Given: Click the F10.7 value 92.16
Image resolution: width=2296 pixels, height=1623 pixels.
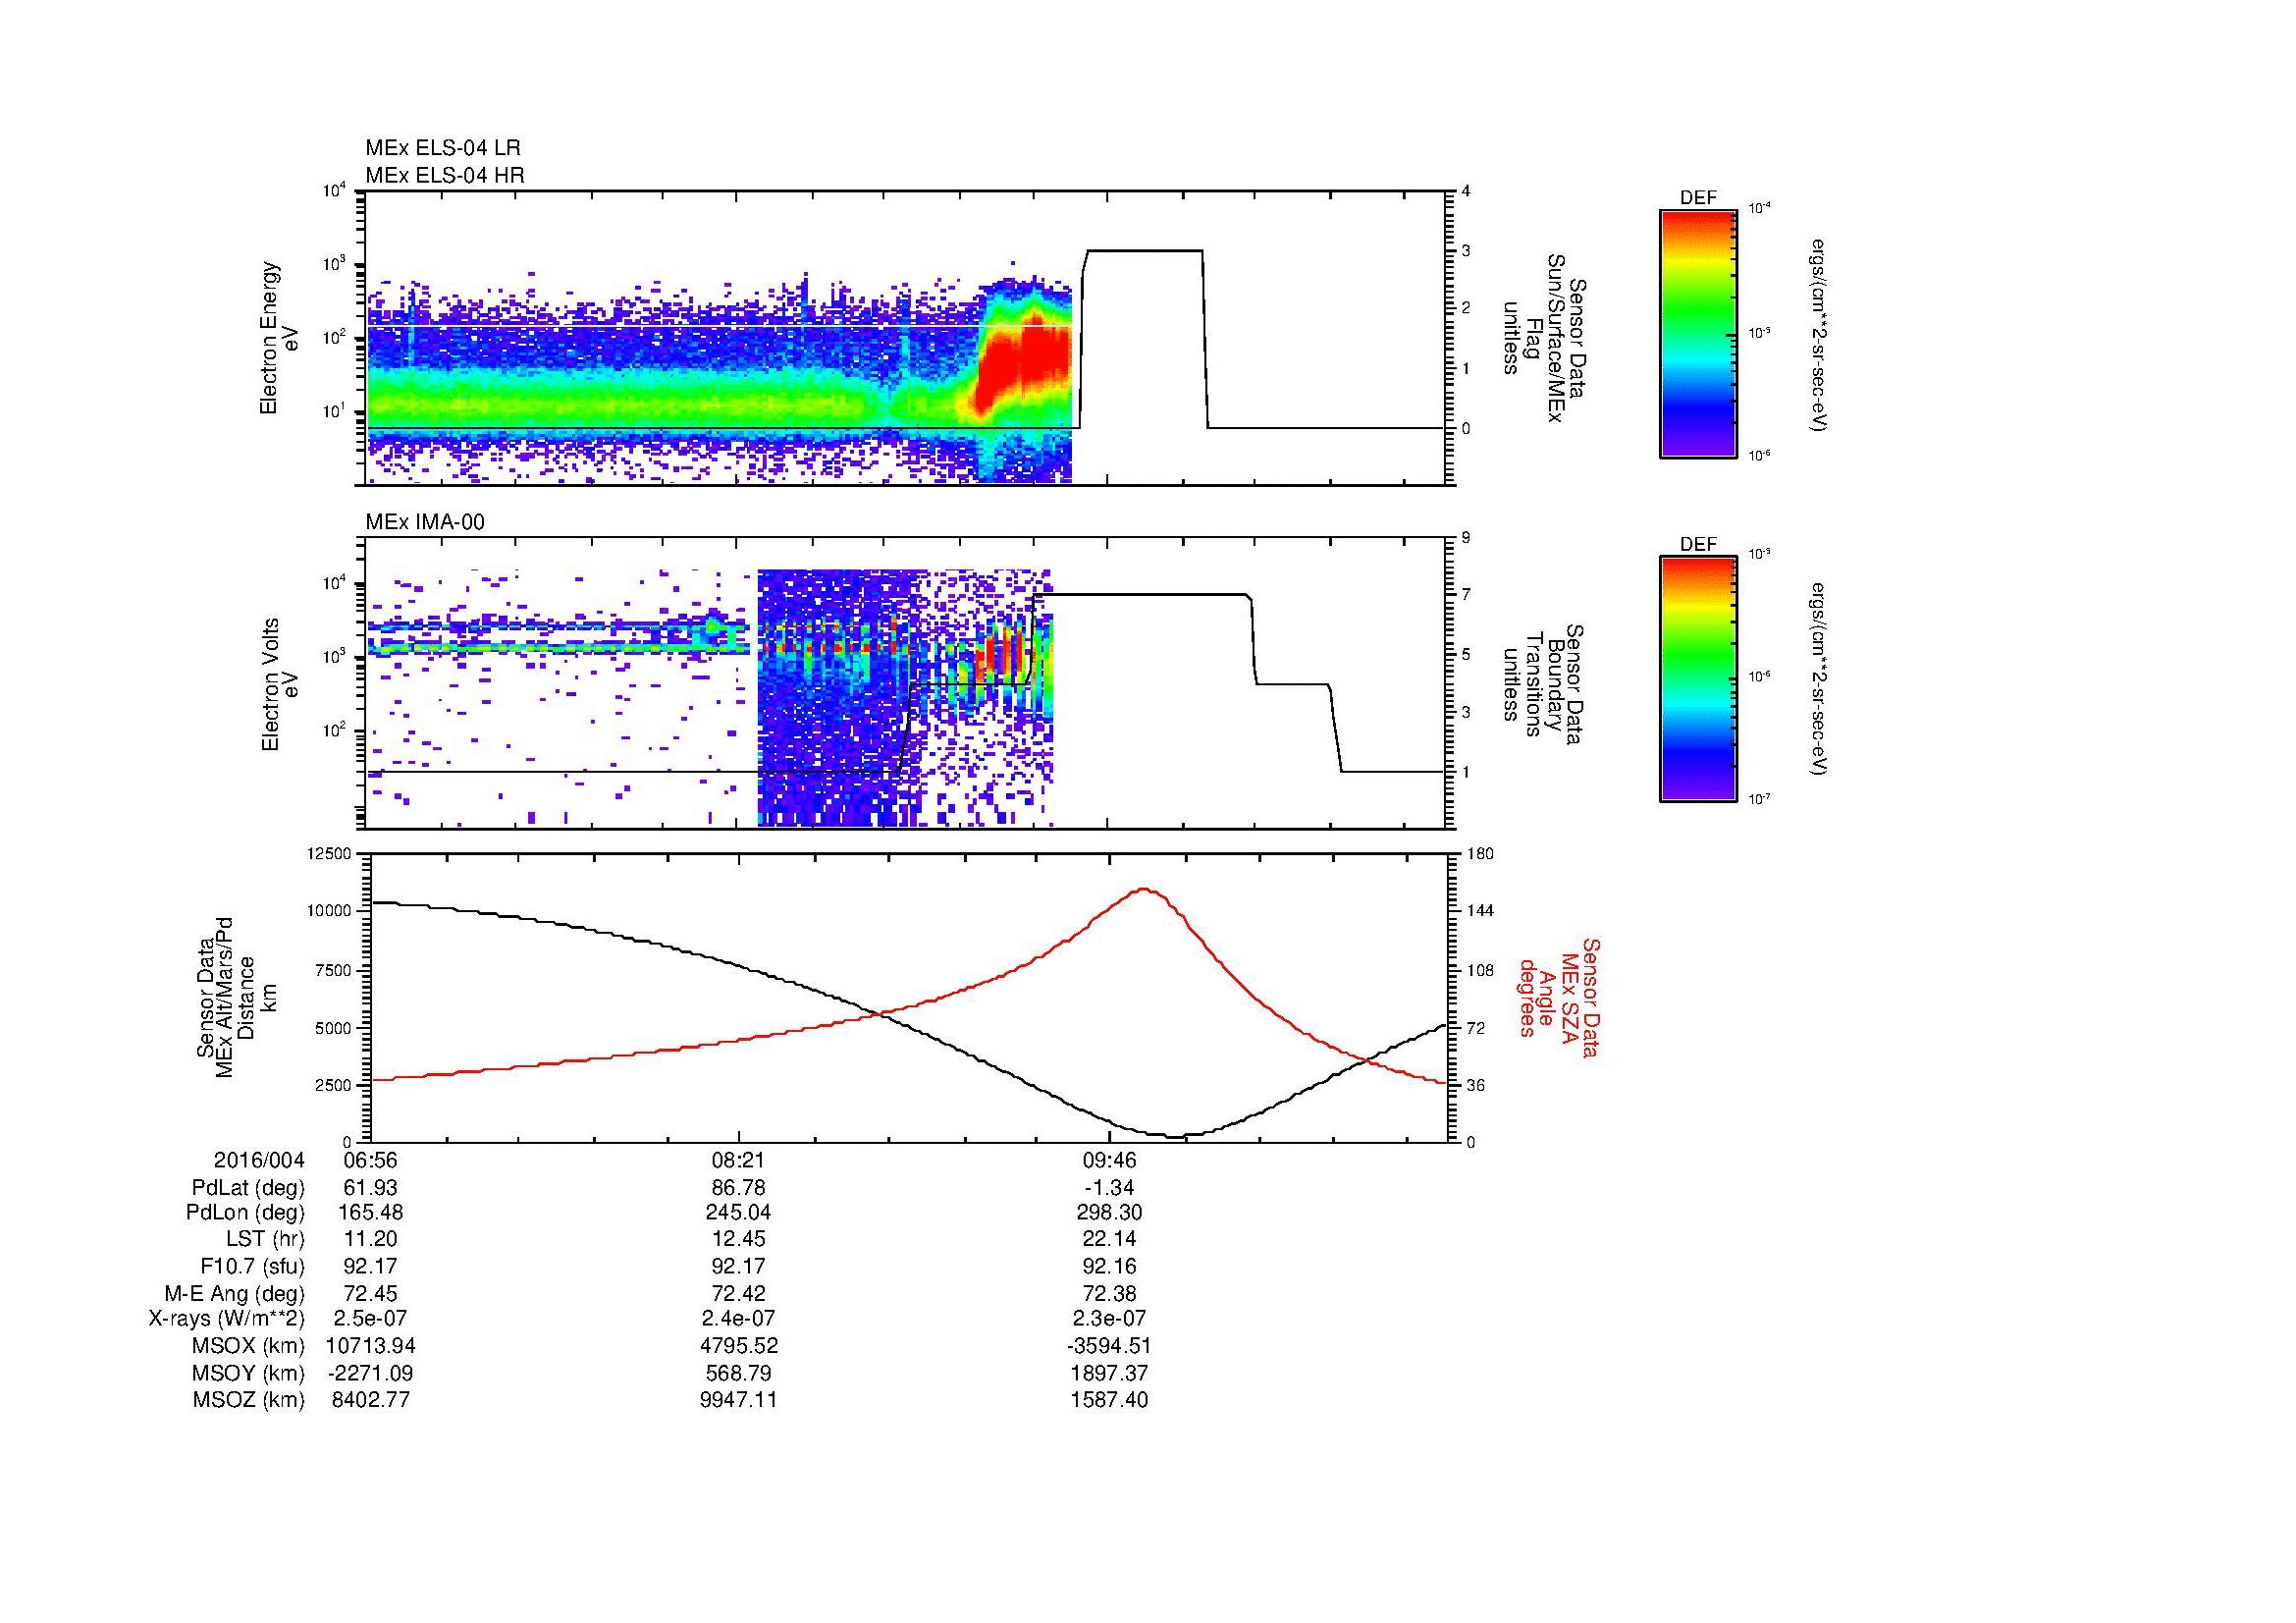Looking at the screenshot, I should coord(1109,1266).
